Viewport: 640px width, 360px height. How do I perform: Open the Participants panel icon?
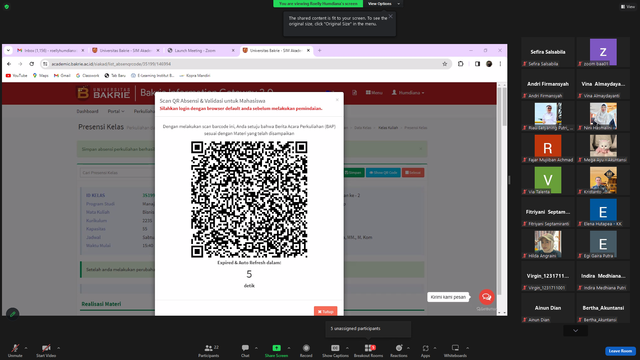(x=209, y=348)
